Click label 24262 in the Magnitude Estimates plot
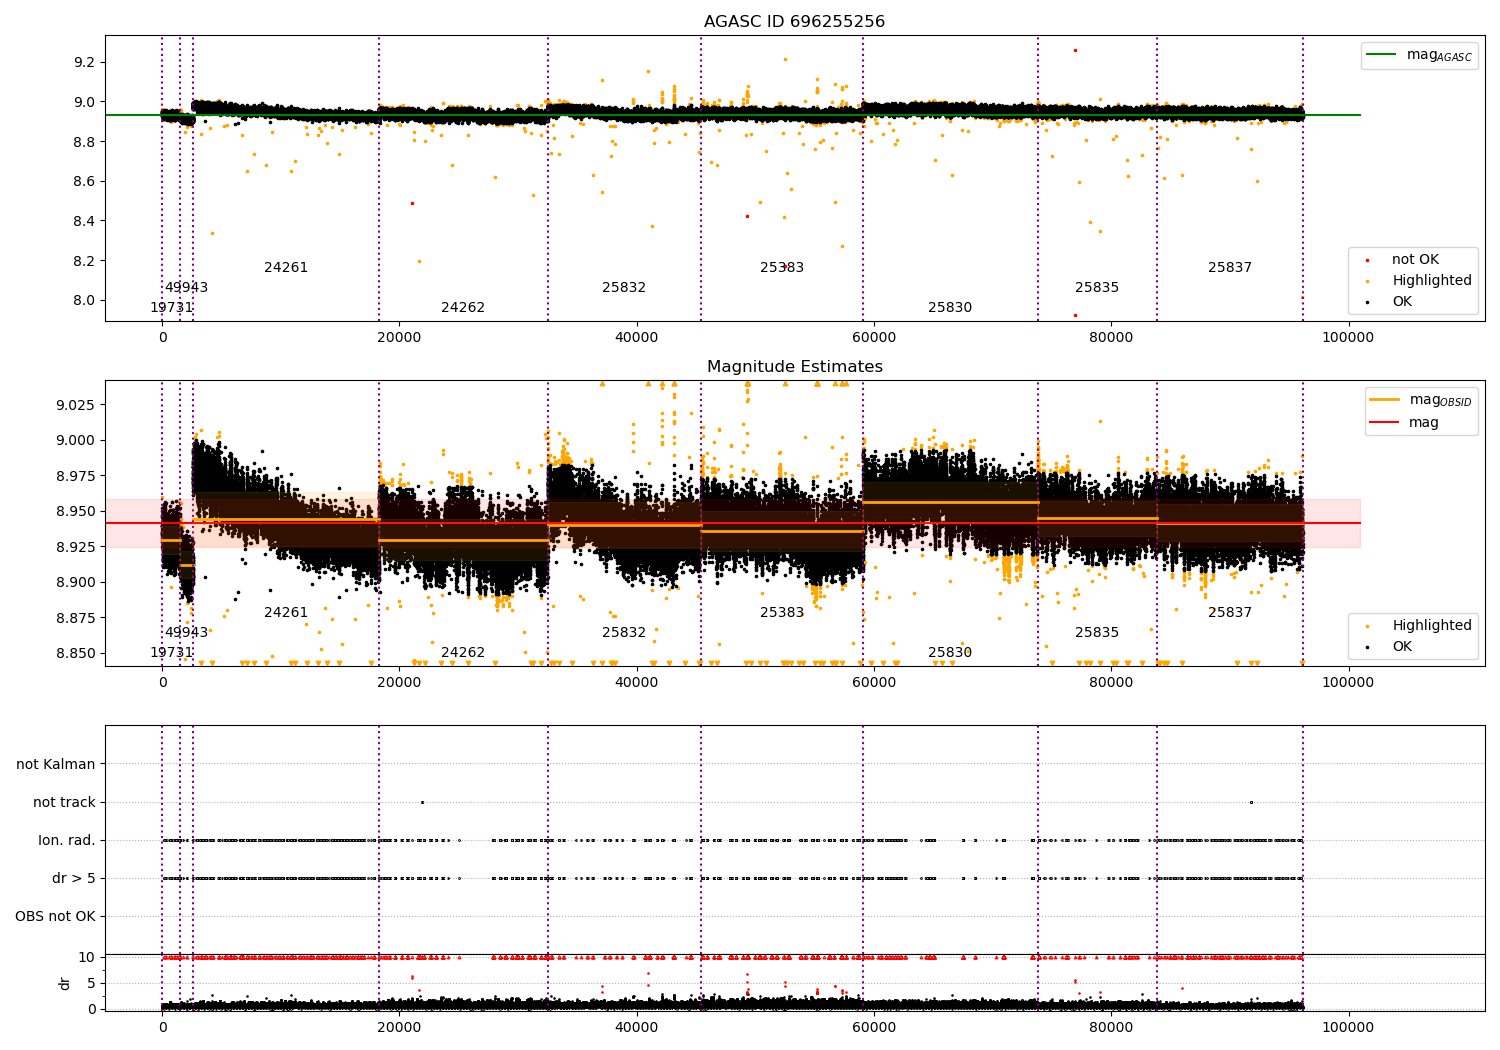This screenshot has height=1050, width=1500. click(x=463, y=653)
